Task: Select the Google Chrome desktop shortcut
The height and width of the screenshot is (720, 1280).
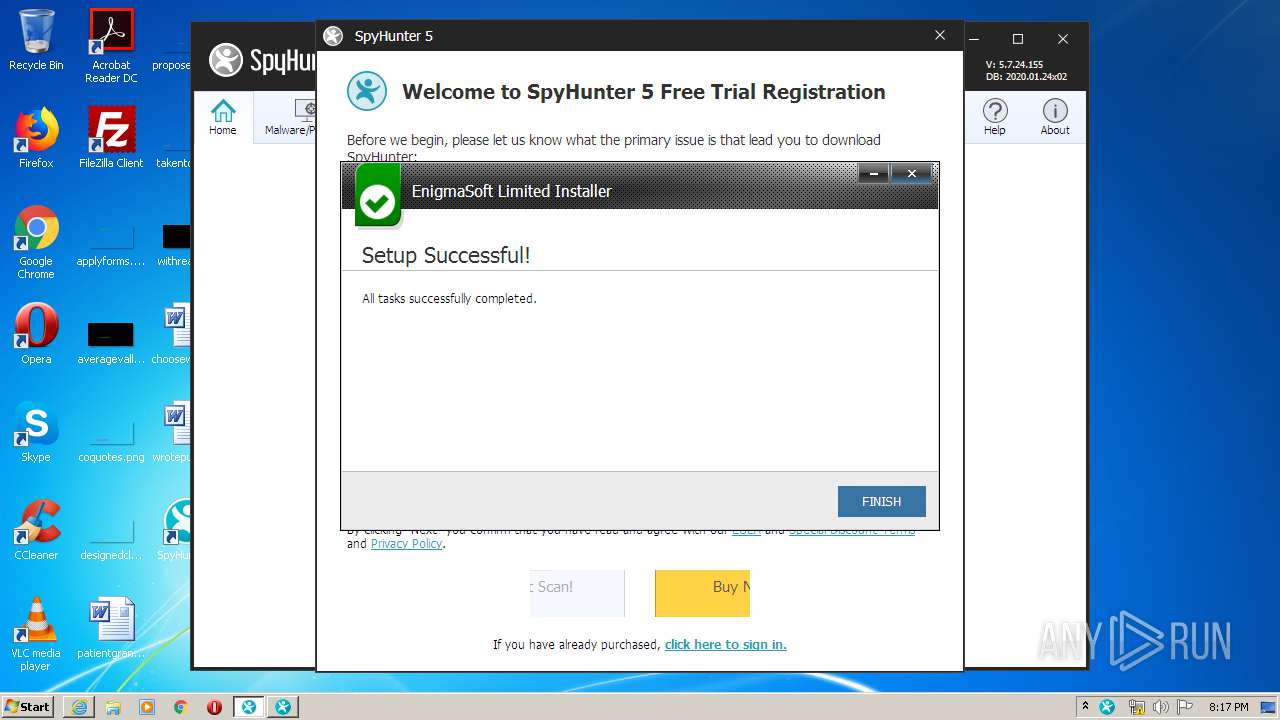Action: click(36, 242)
